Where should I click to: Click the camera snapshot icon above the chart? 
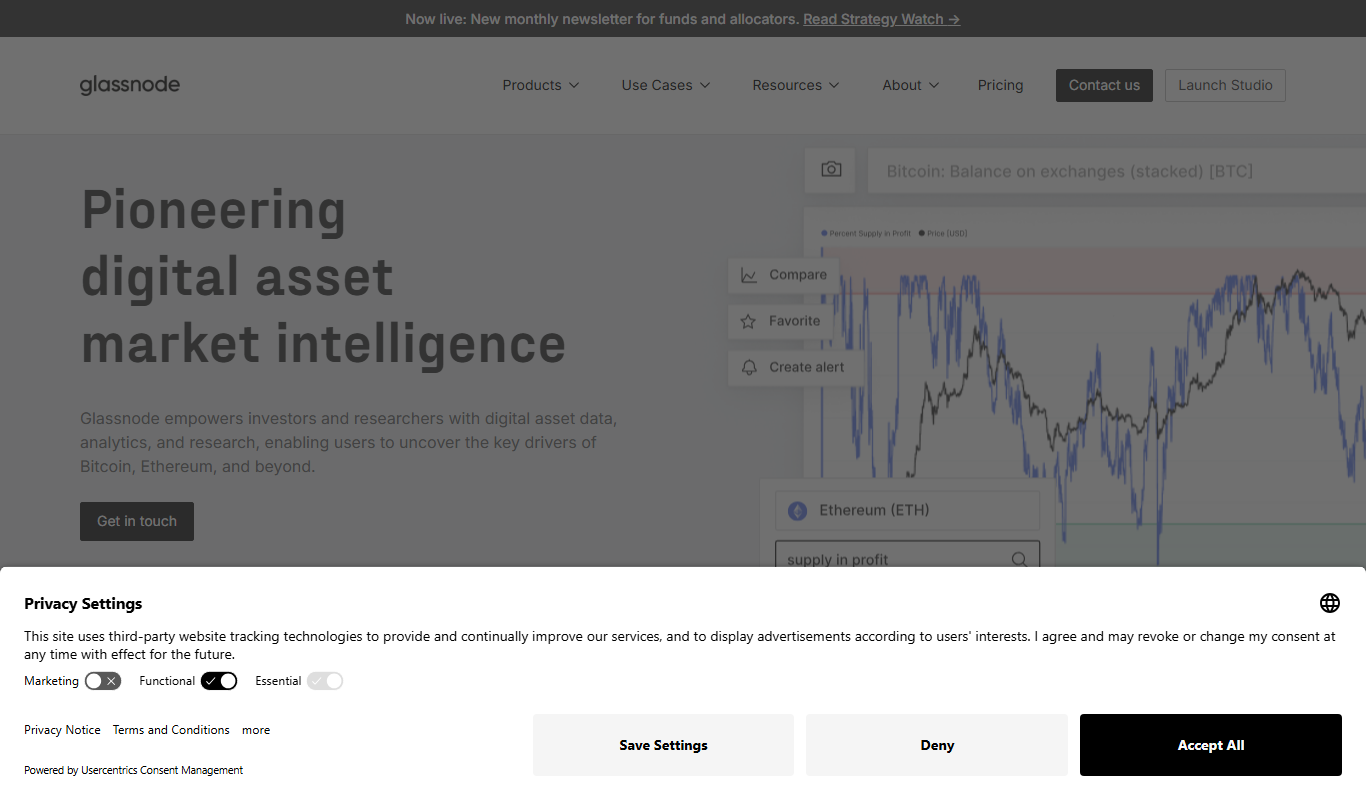[831, 170]
